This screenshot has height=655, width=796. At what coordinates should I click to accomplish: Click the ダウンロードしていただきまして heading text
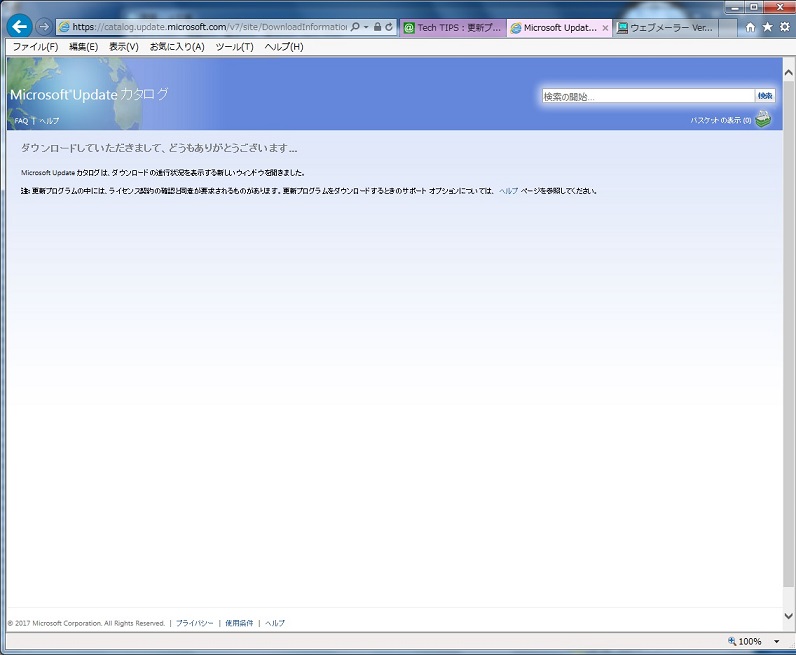pos(159,148)
